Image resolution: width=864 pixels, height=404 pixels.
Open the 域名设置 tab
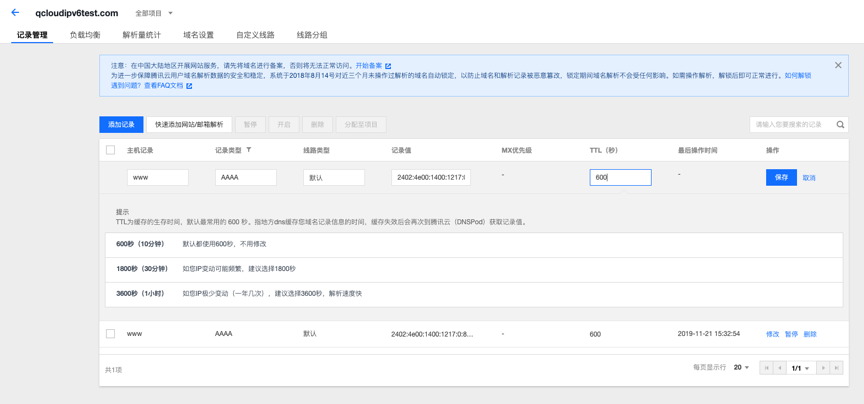(198, 35)
